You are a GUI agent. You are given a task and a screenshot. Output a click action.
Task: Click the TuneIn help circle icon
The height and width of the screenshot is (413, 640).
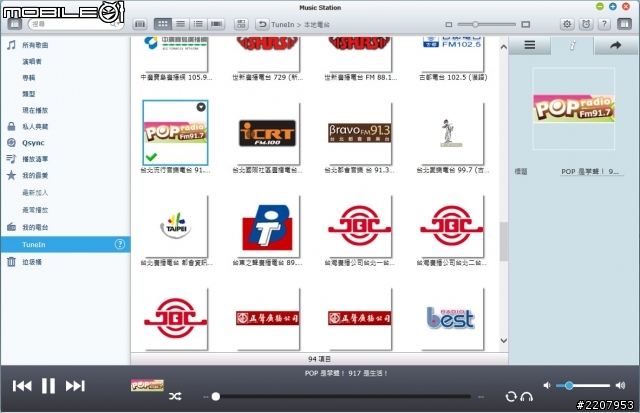120,244
